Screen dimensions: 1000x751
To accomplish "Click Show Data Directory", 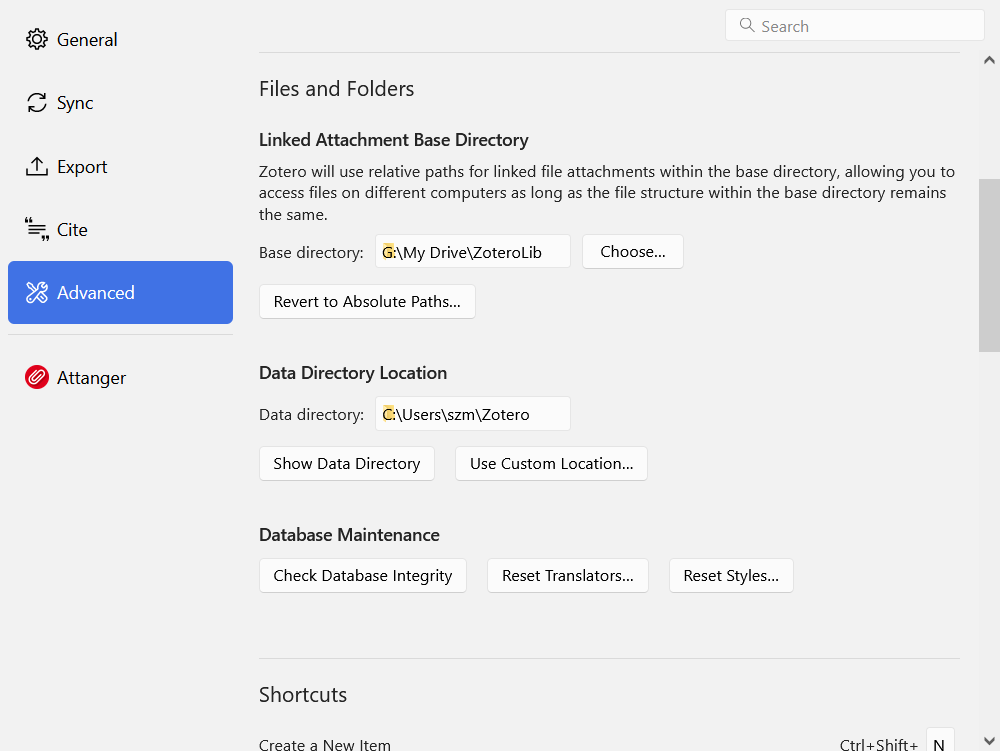I will click(x=347, y=463).
